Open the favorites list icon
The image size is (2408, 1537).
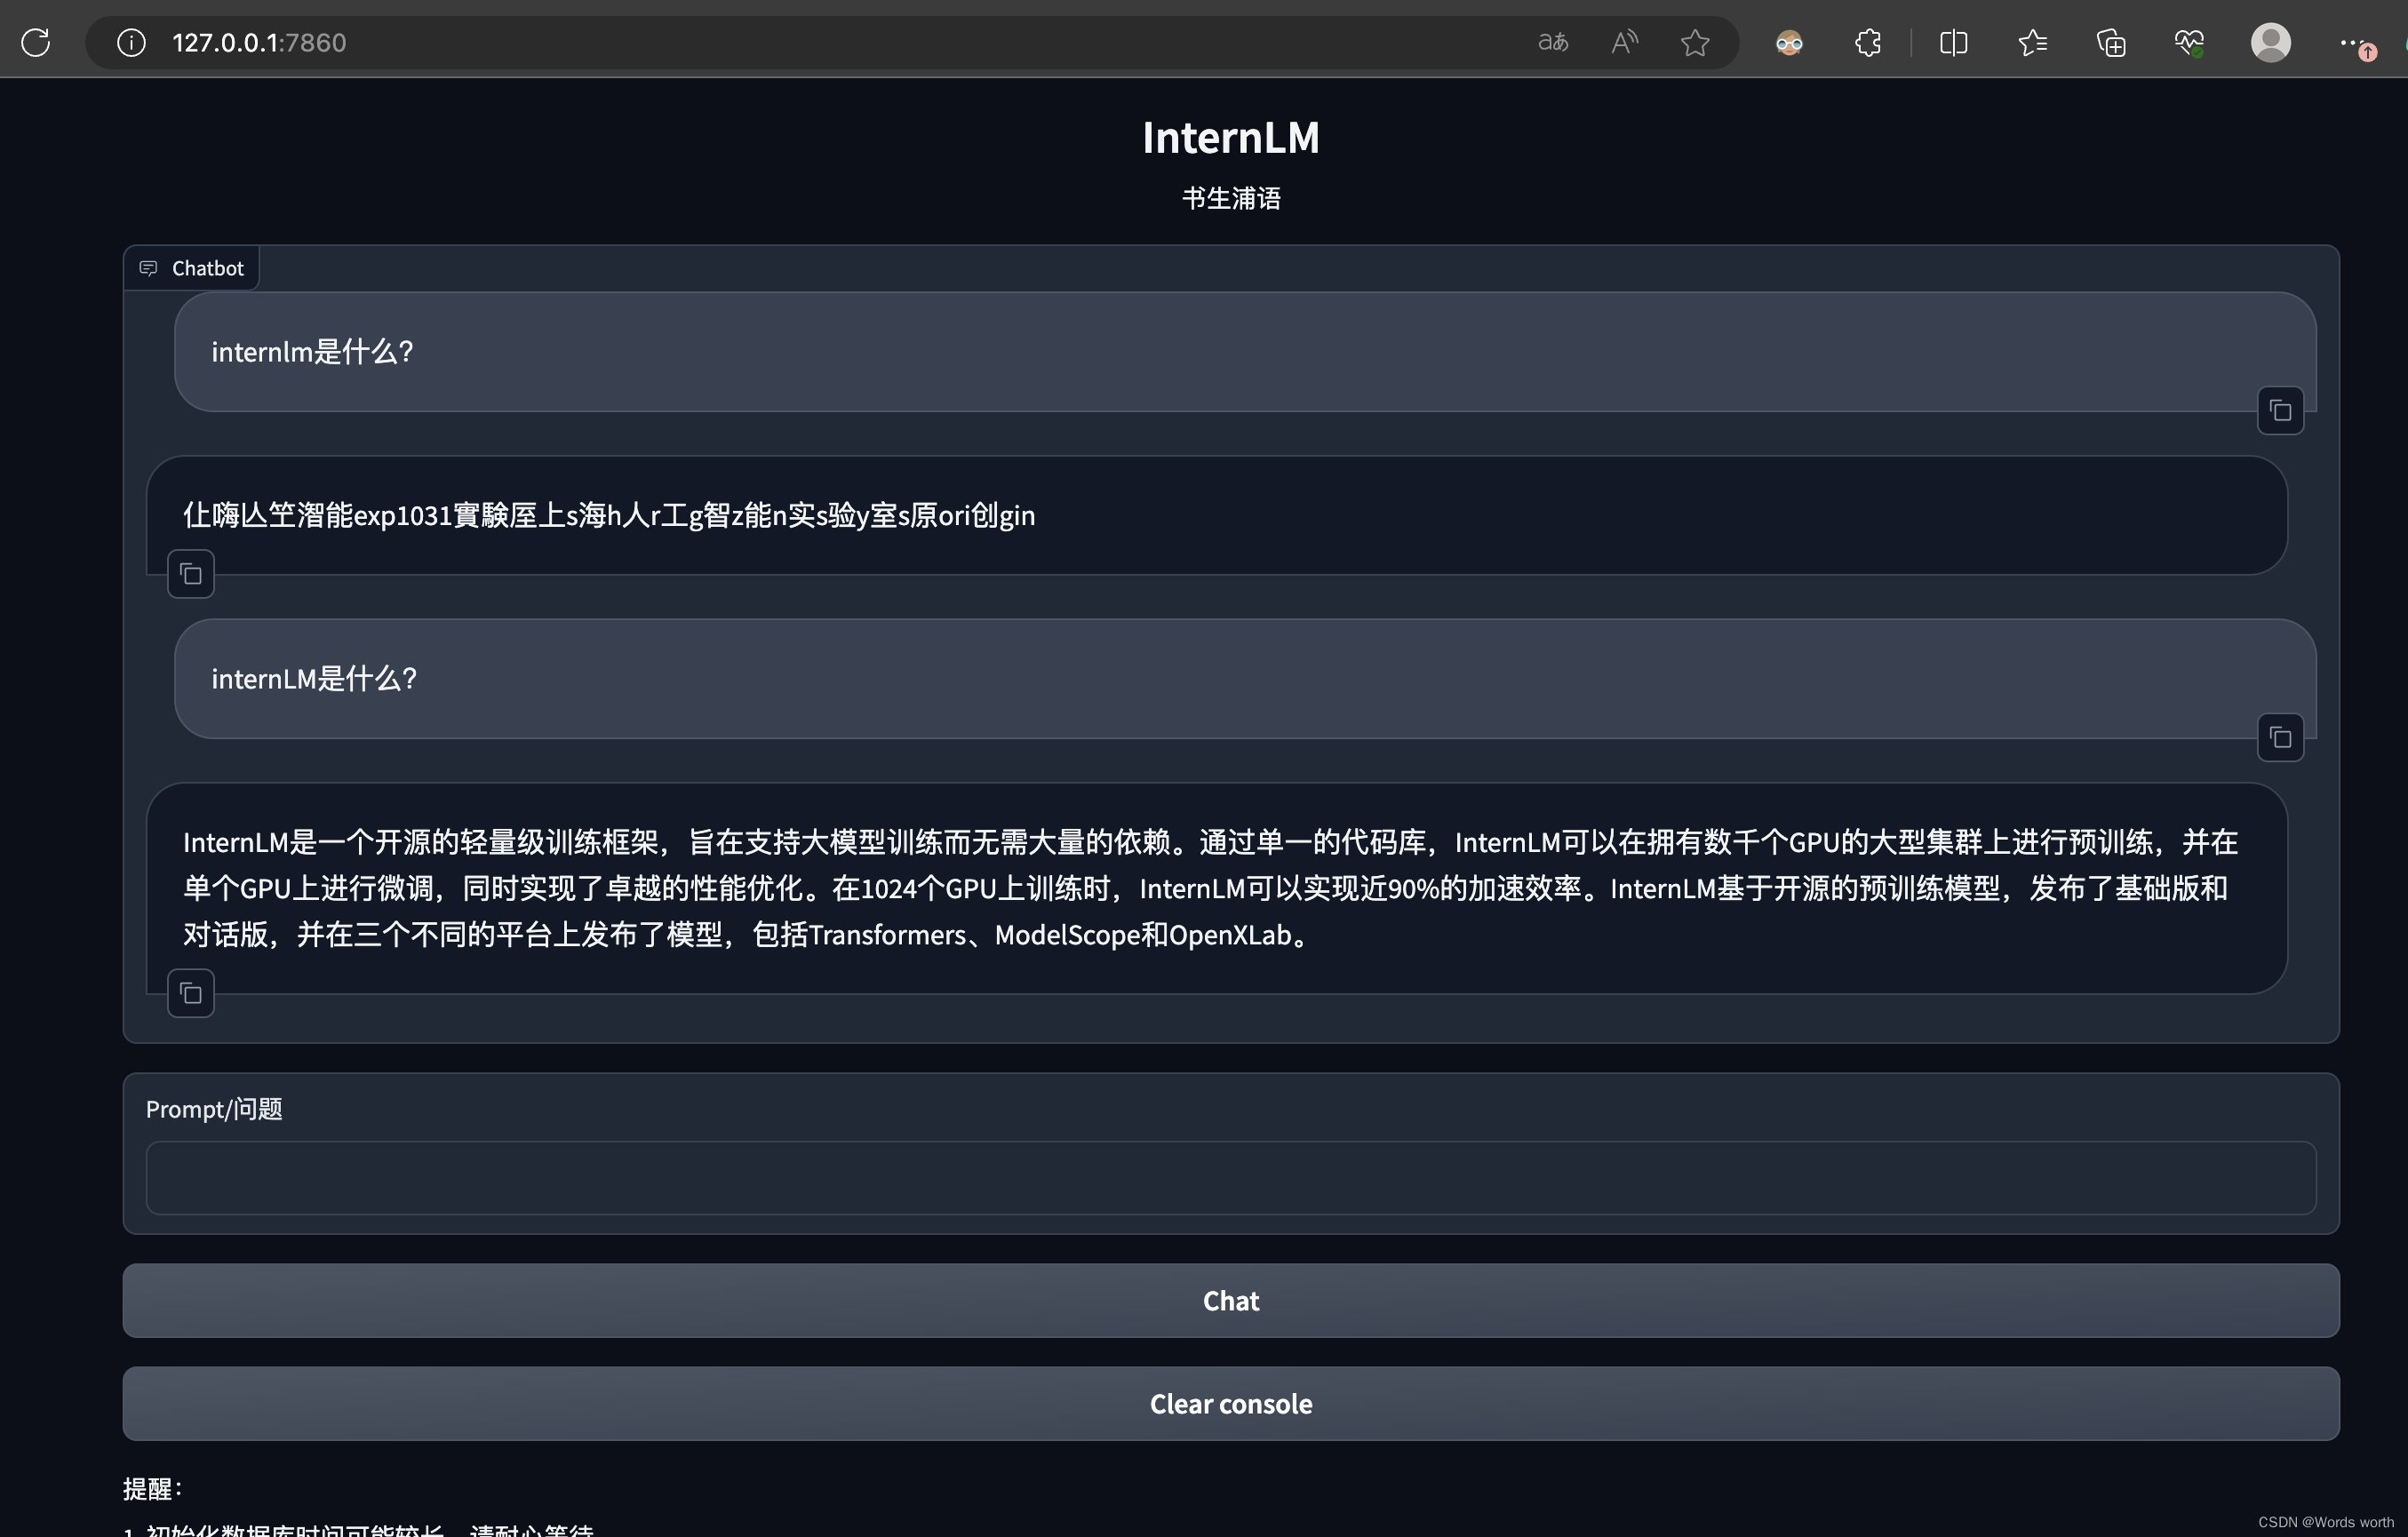point(2032,42)
